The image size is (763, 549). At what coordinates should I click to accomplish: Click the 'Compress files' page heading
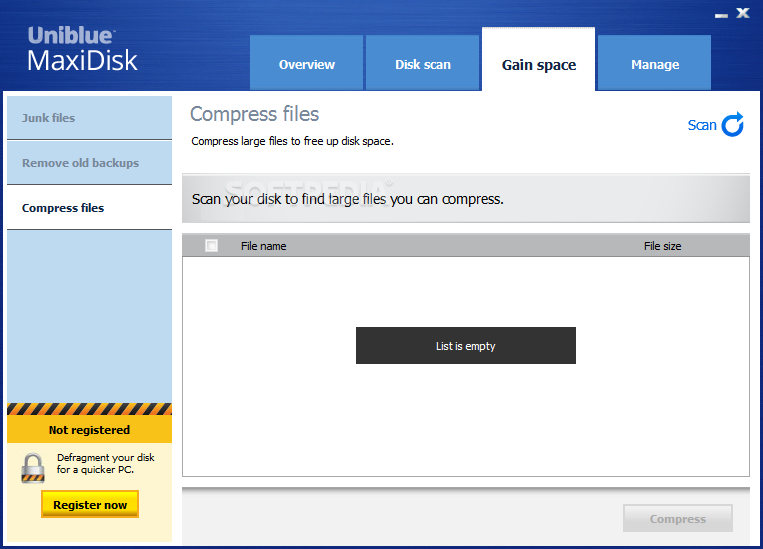[x=254, y=114]
